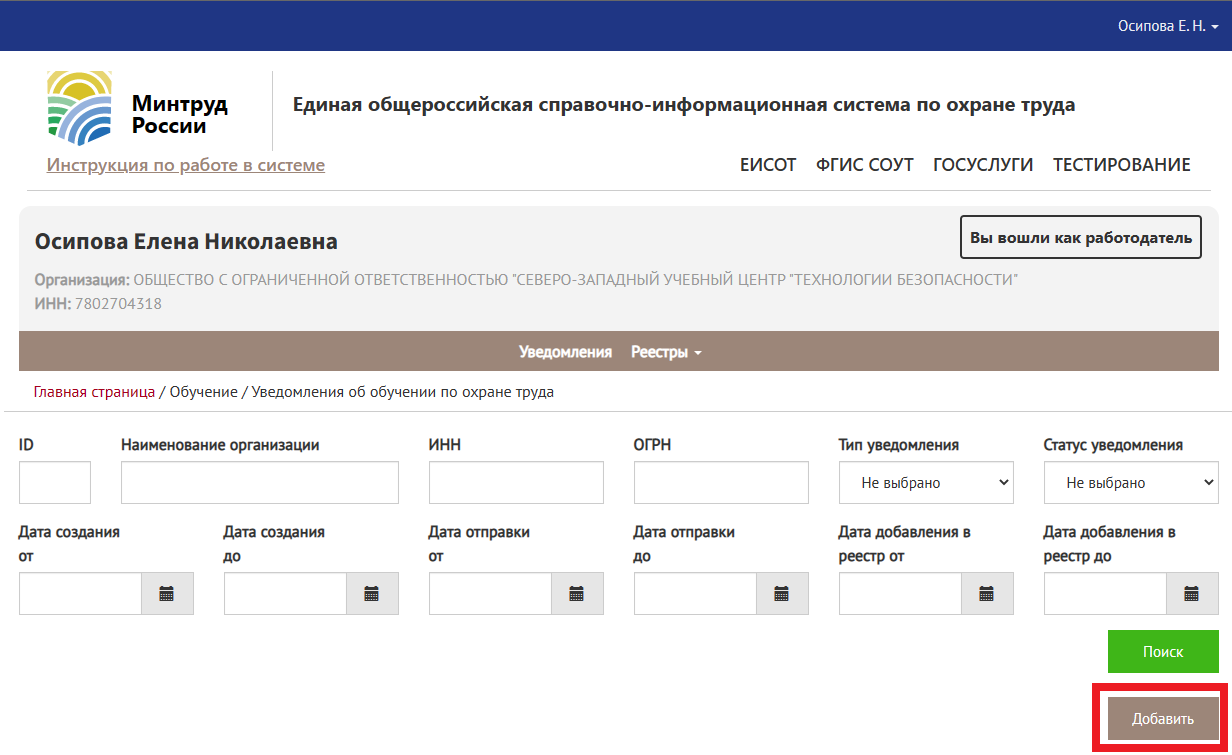Focus the Наименование организации field
The image size is (1232, 755).
[x=260, y=483]
